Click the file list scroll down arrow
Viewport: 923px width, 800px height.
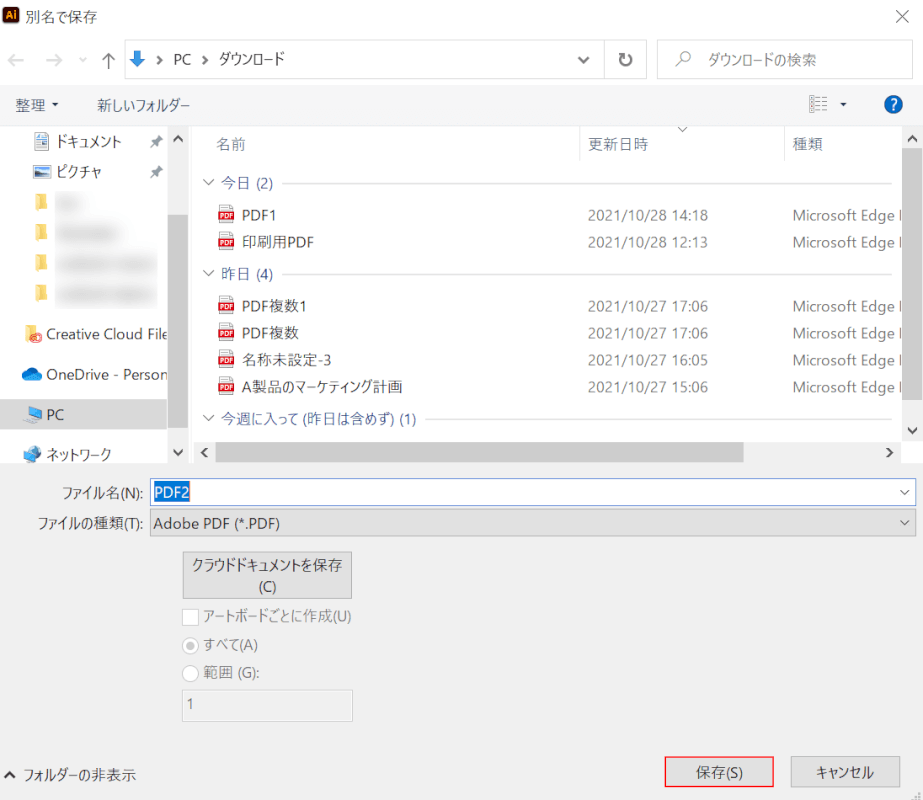(x=912, y=430)
